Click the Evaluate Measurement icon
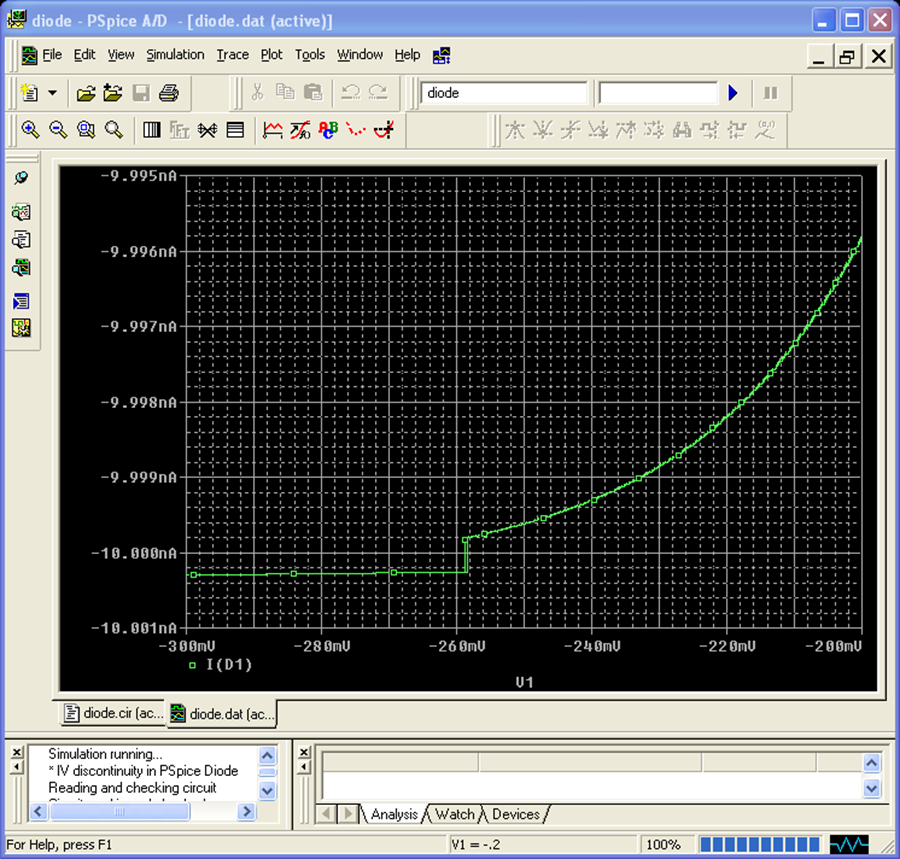 [x=300, y=130]
